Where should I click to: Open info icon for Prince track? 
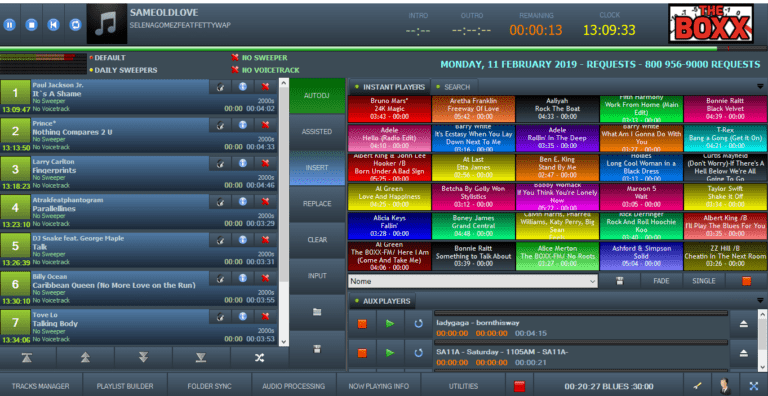(x=242, y=125)
